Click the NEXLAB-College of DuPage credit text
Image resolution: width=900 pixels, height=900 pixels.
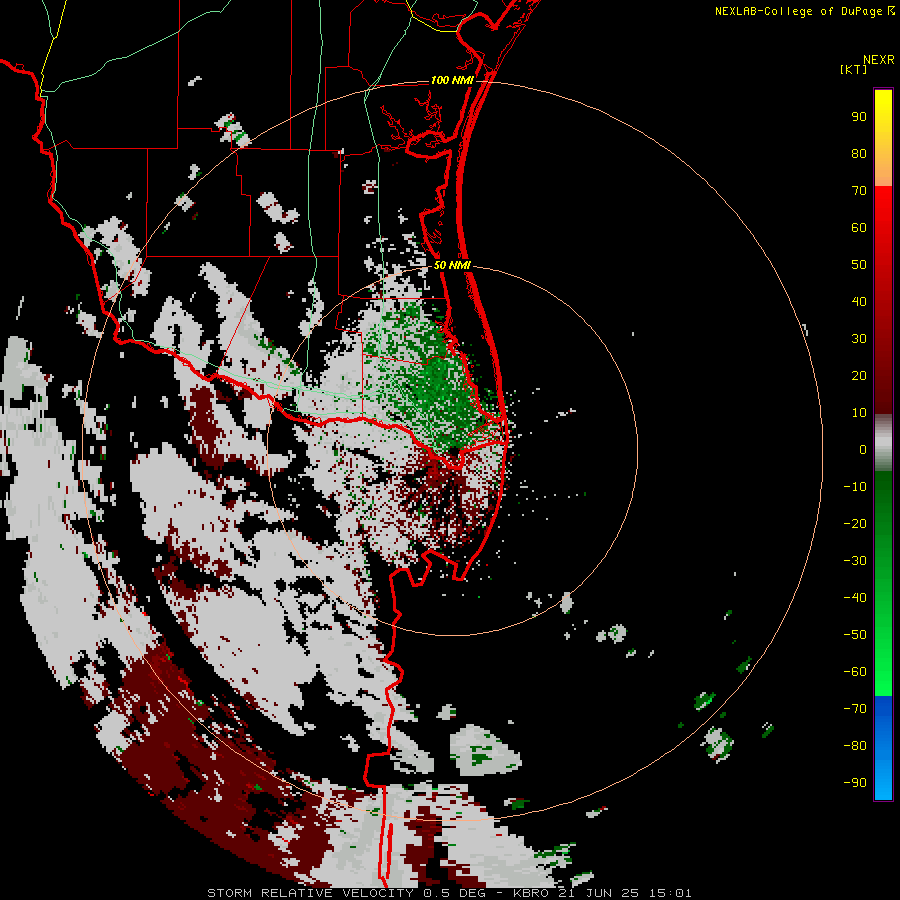799,11
